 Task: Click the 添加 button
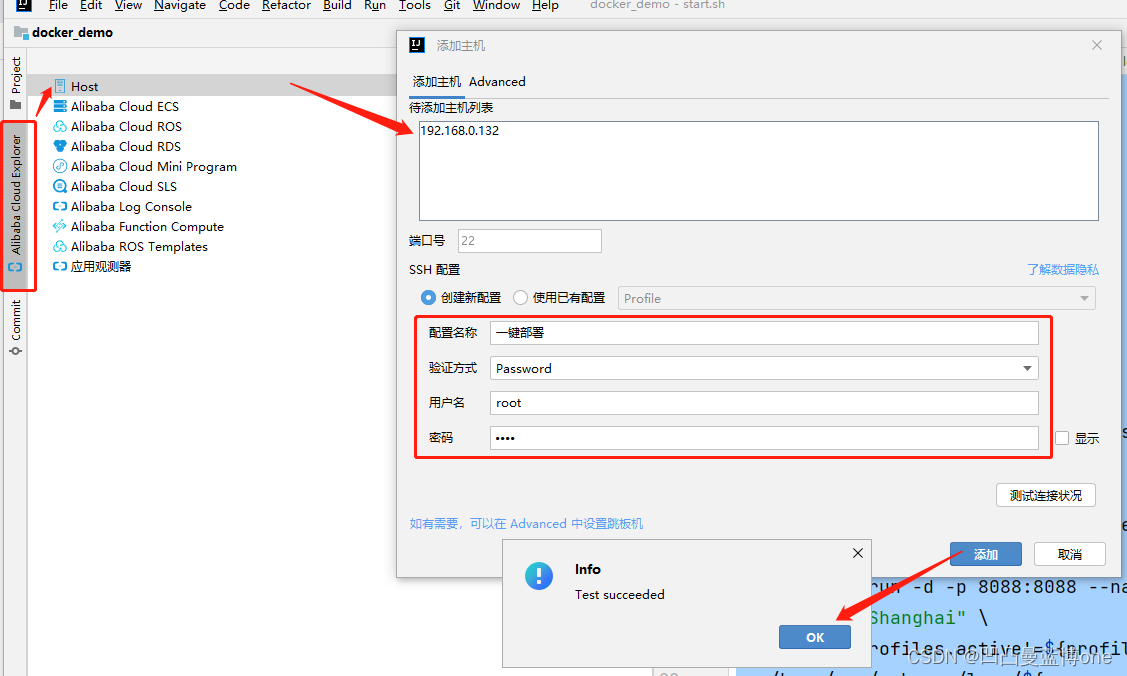[x=986, y=555]
